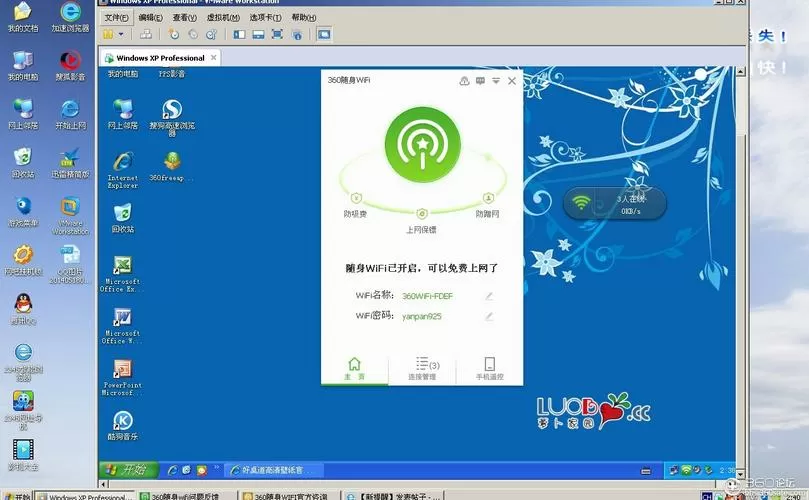This screenshot has width=809, height=500.
Task: Click the VM 开始 start button
Action: coord(128,470)
